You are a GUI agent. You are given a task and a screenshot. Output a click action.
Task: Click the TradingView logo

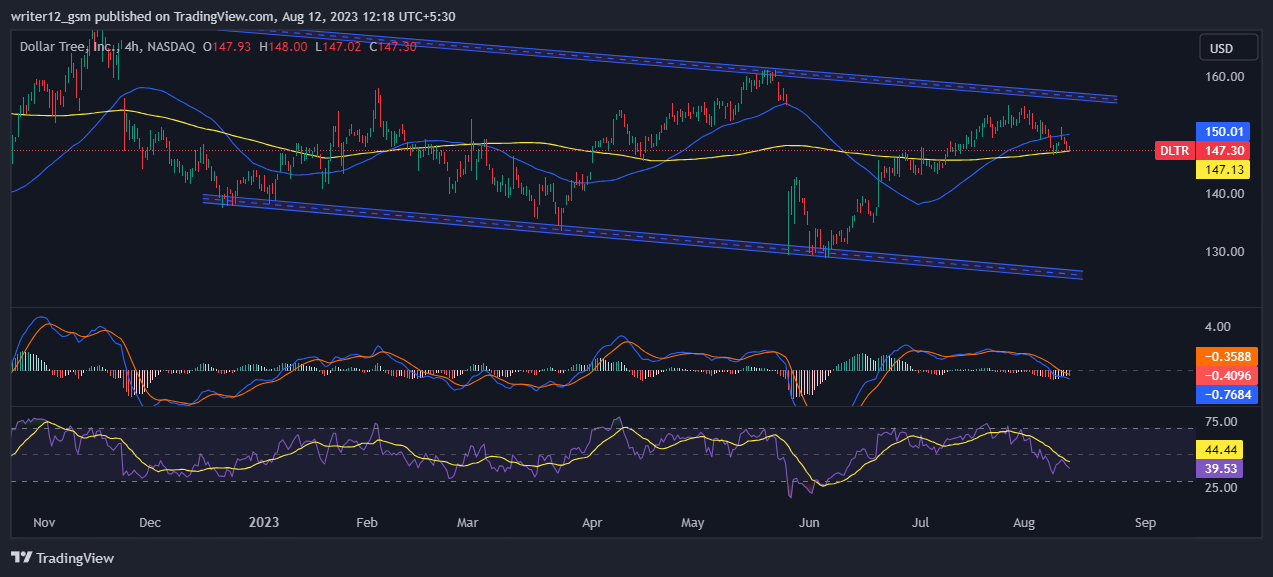pyautogui.click(x=62, y=558)
